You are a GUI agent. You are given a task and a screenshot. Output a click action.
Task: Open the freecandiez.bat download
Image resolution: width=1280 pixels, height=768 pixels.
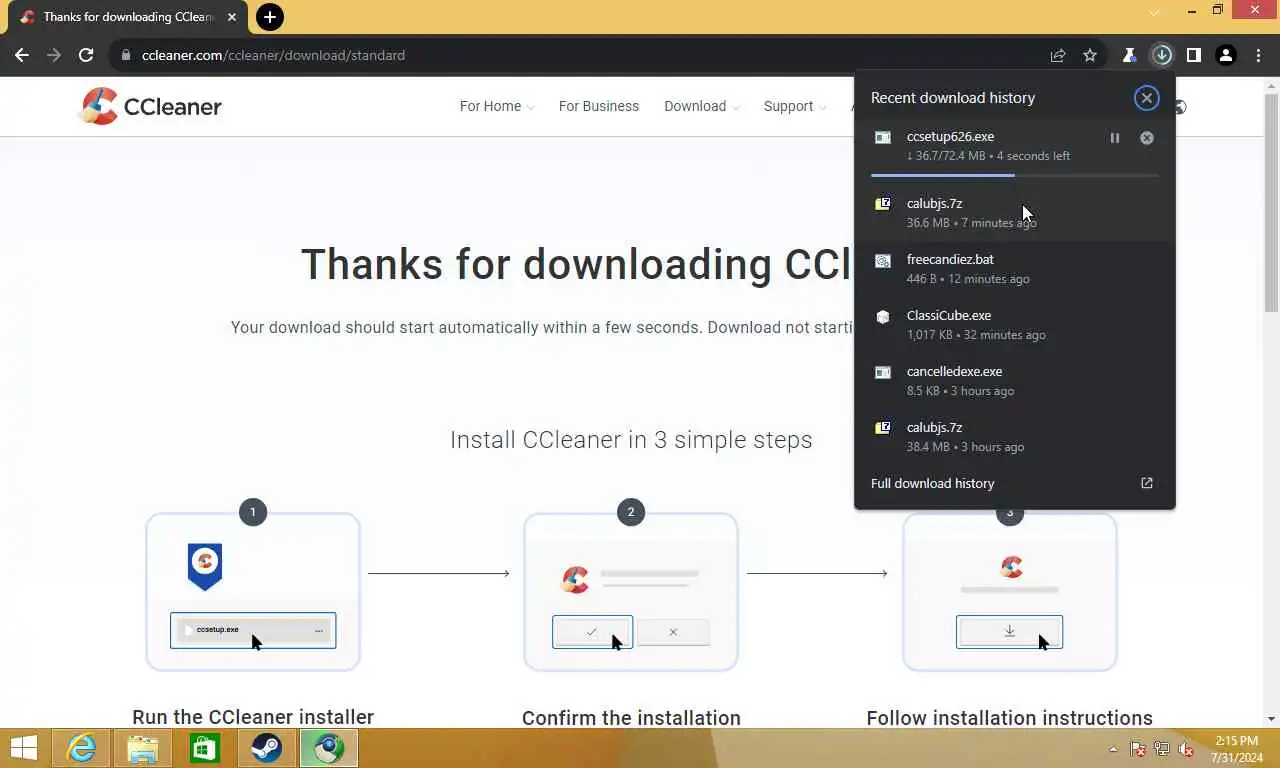tap(1015, 268)
